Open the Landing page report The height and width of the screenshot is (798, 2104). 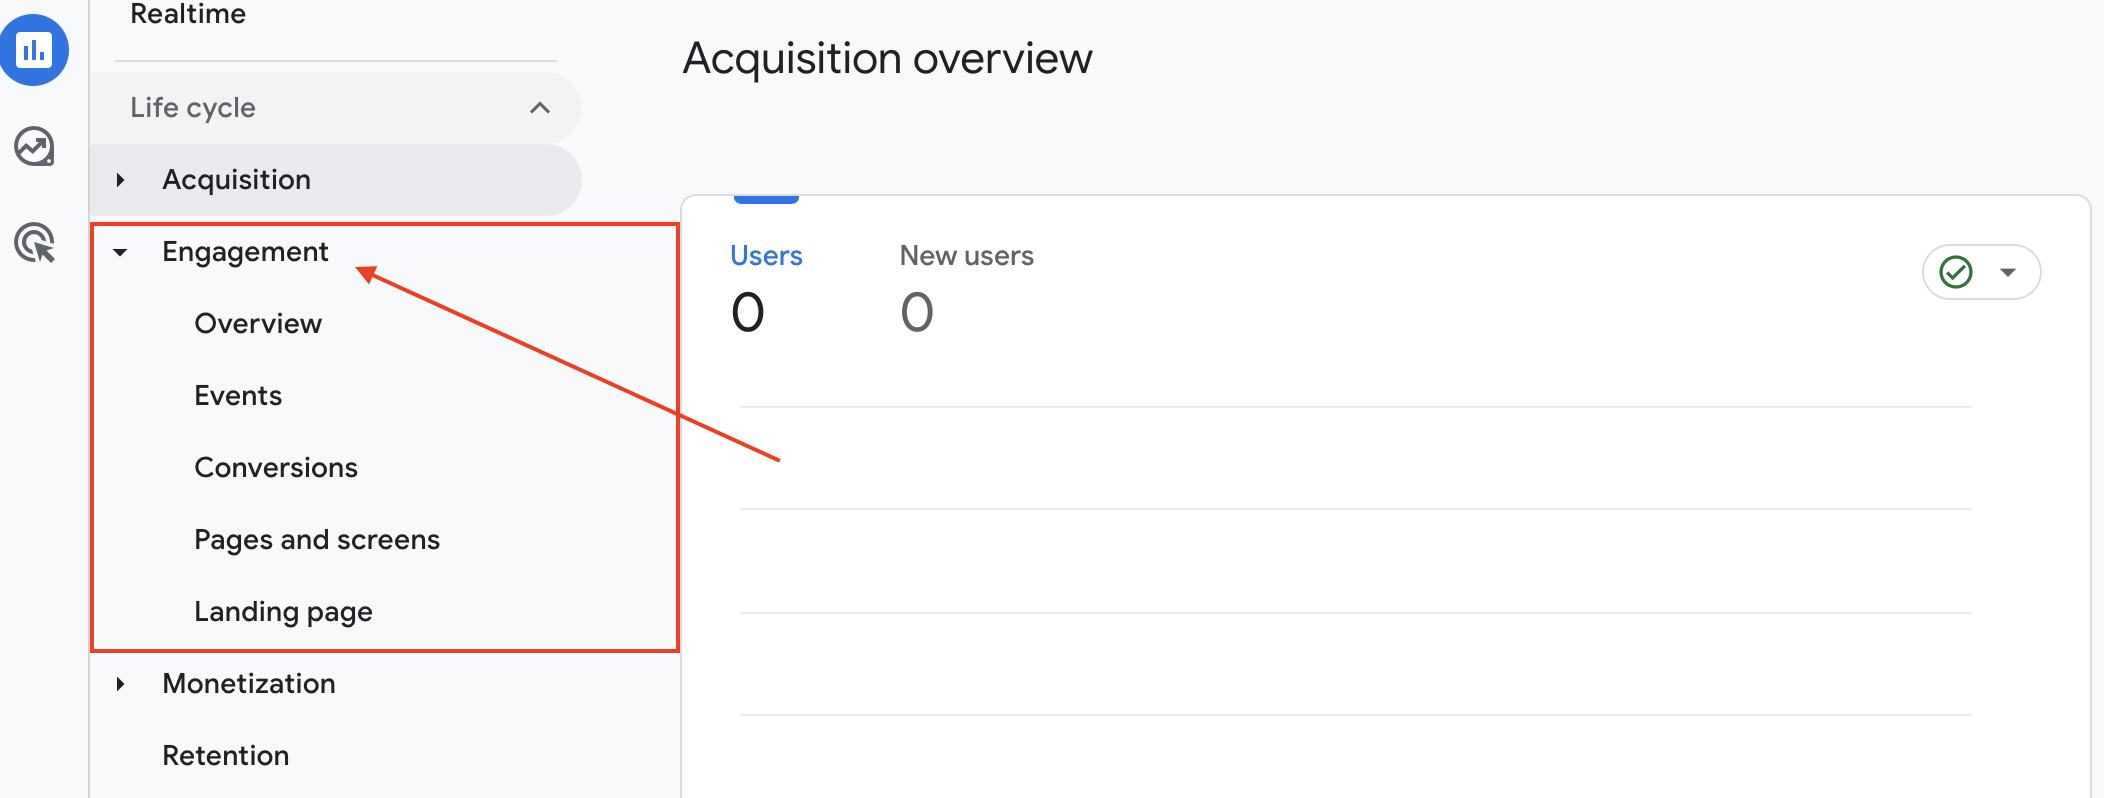284,611
